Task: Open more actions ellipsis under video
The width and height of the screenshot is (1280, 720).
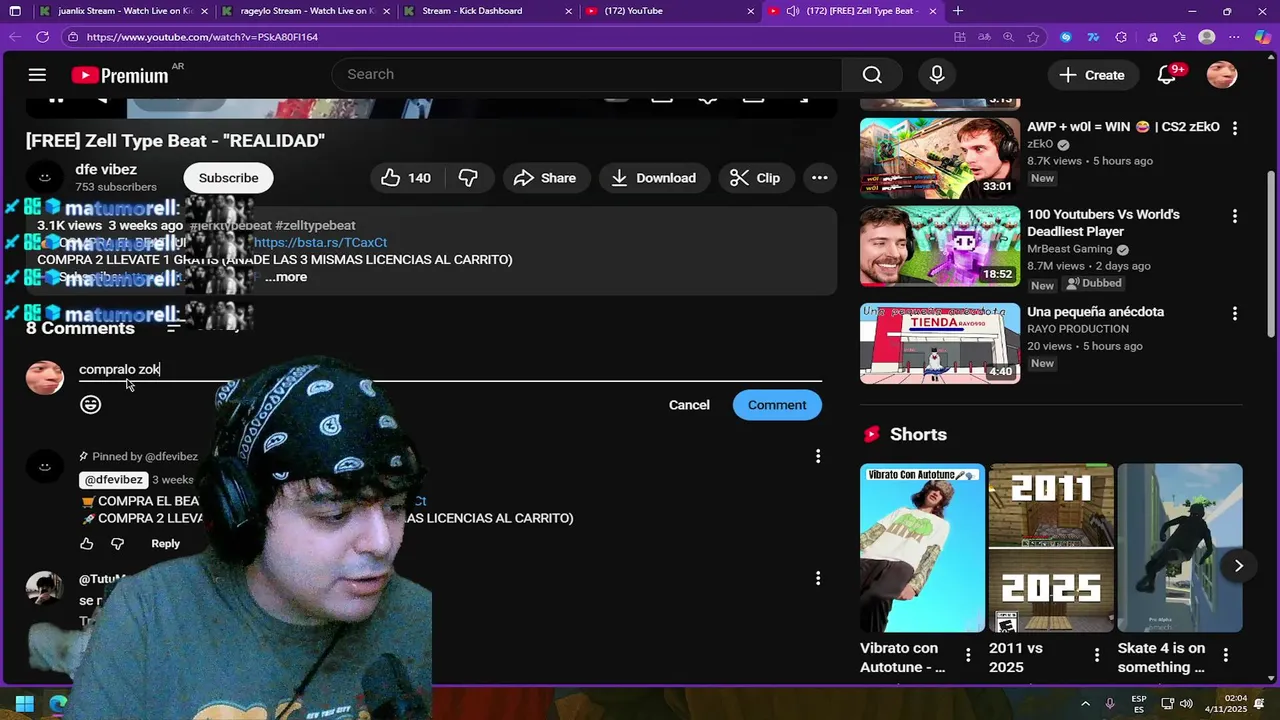Action: click(819, 178)
